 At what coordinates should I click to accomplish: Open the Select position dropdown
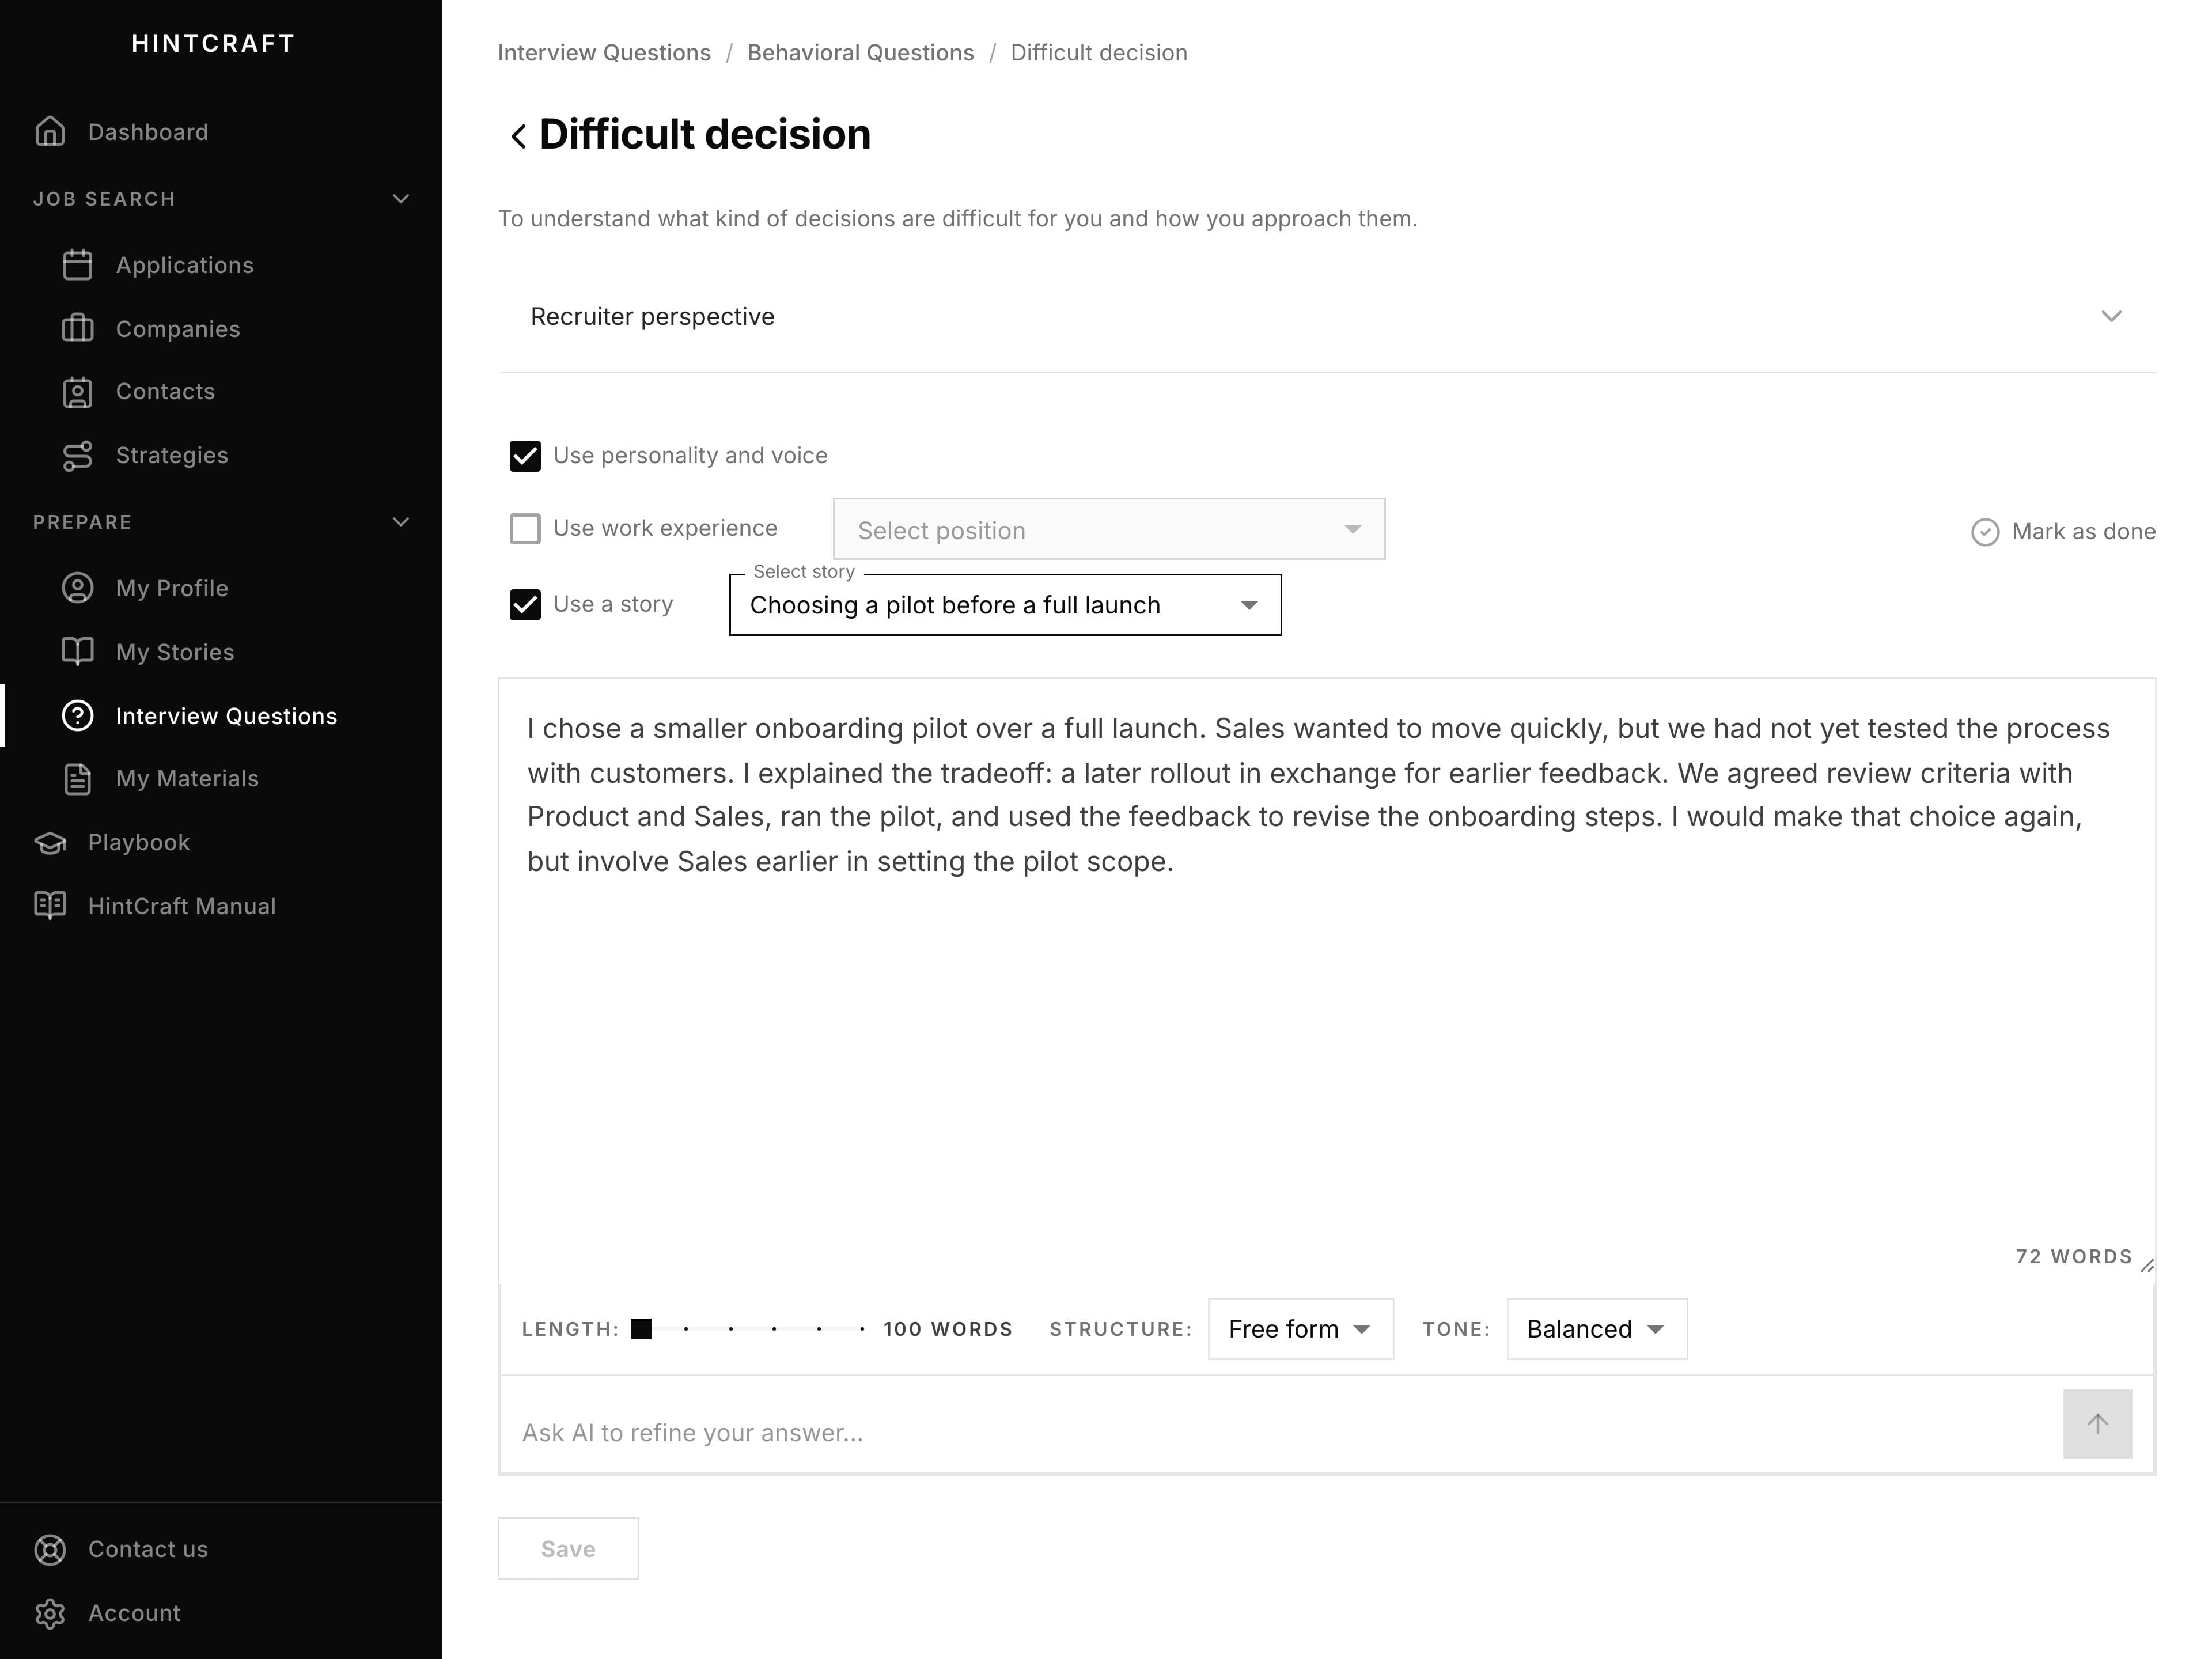[1109, 529]
